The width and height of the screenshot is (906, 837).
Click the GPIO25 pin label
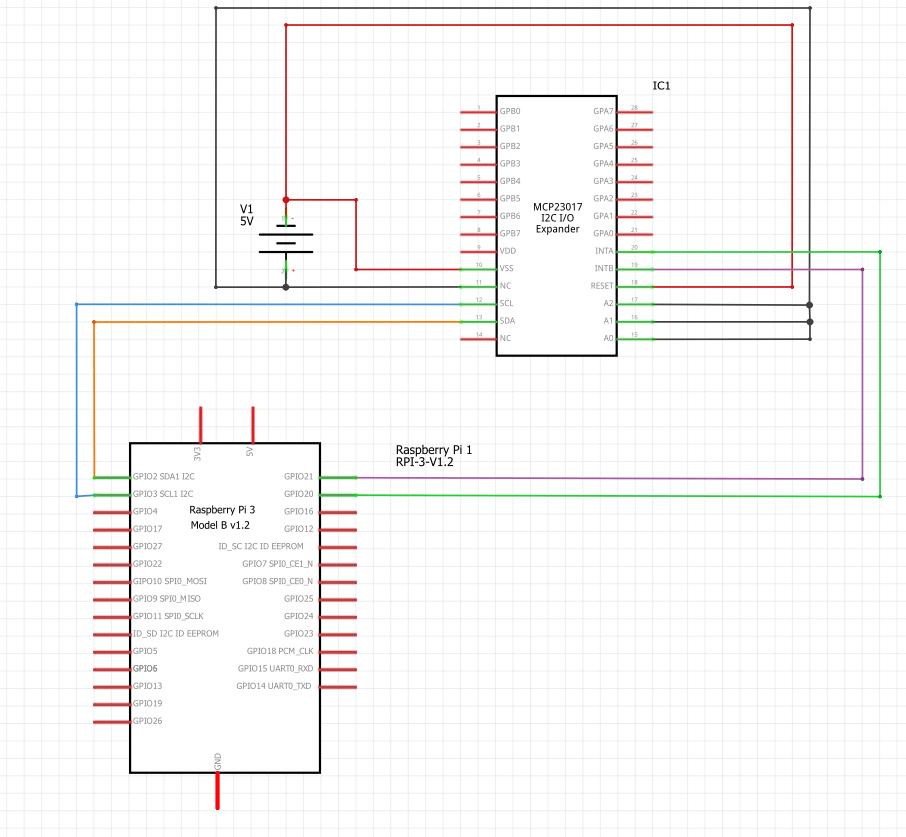coord(299,598)
